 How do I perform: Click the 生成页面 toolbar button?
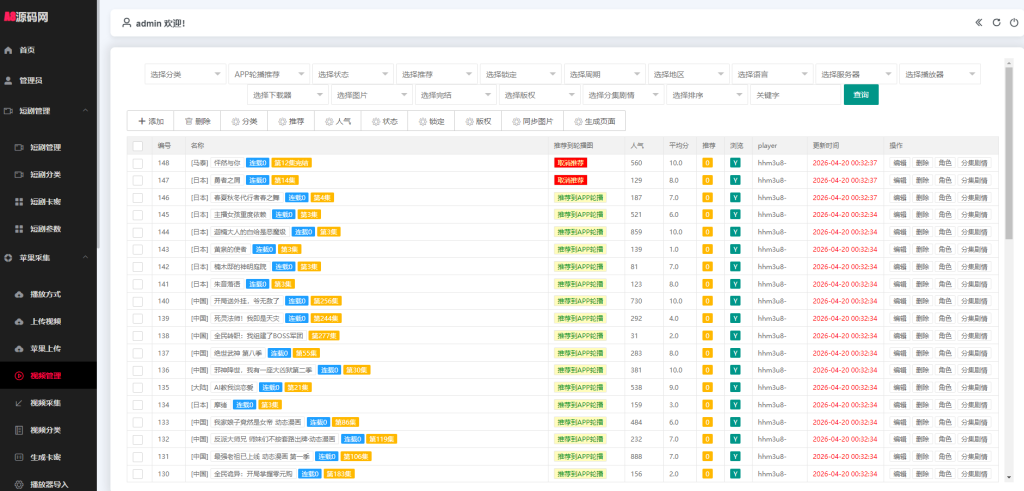pos(594,121)
